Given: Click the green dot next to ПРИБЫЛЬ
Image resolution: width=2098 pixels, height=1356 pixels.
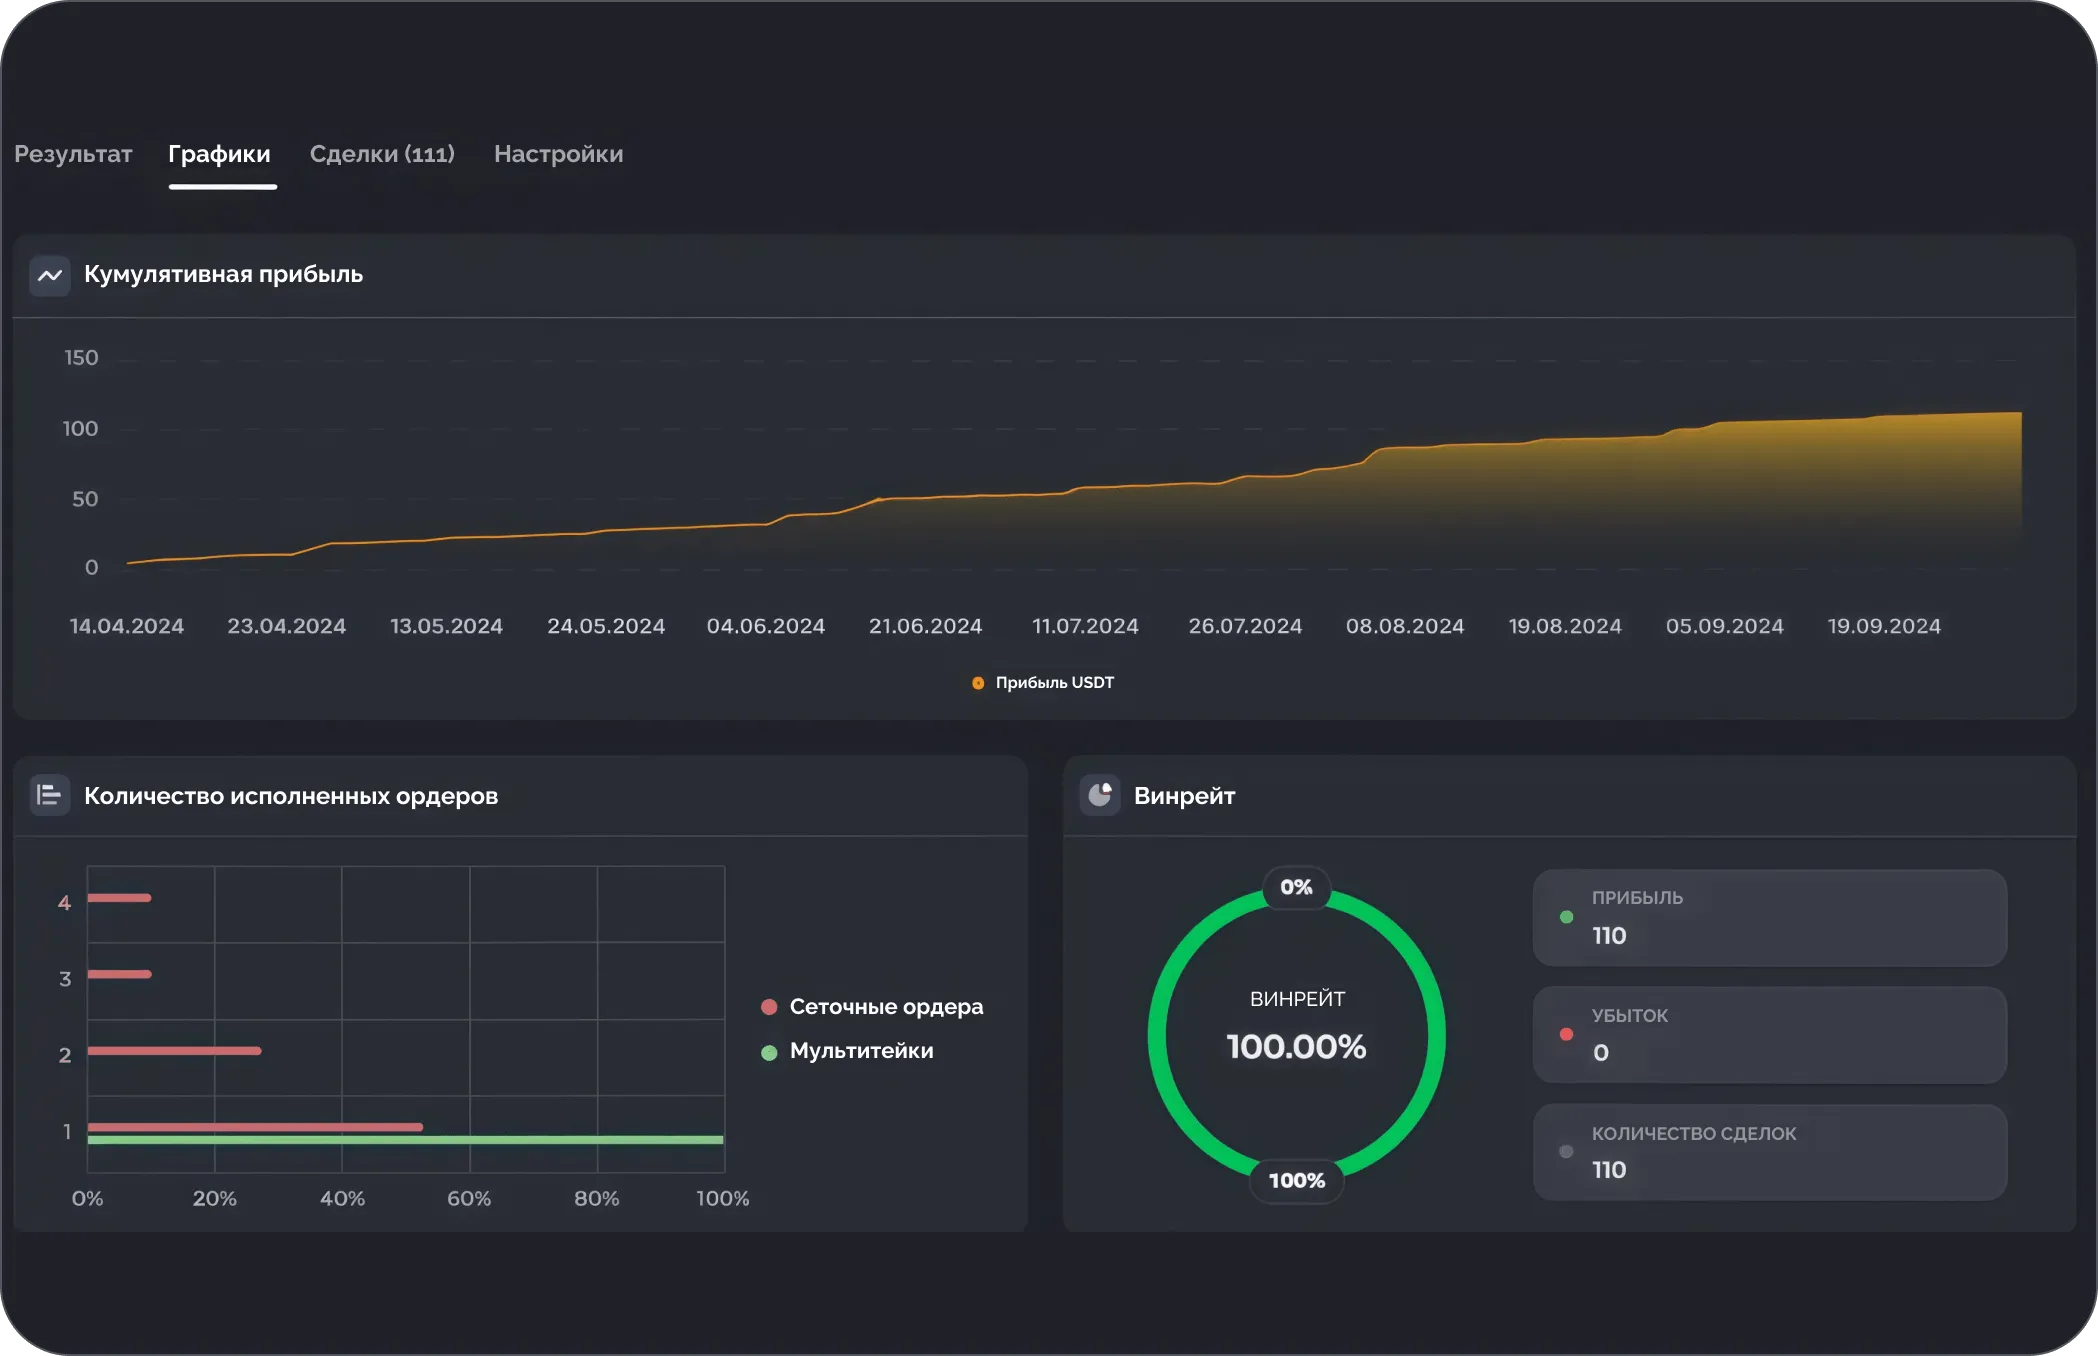Looking at the screenshot, I should 1566,917.
